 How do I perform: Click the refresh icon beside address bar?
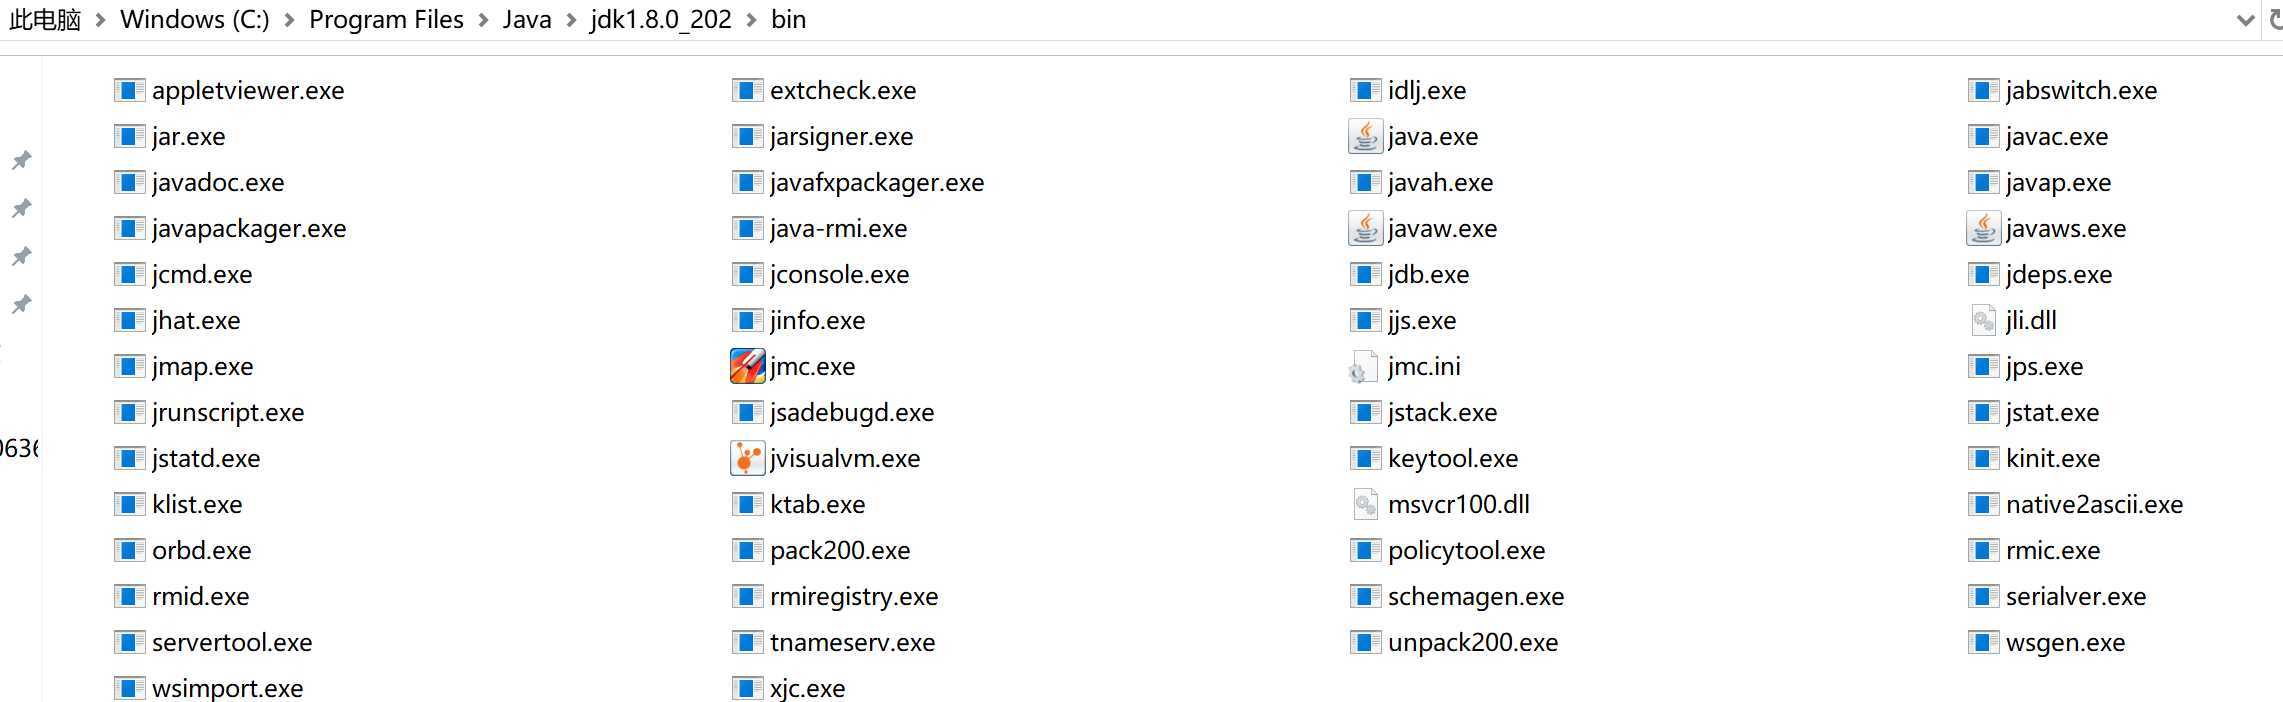tap(2276, 19)
